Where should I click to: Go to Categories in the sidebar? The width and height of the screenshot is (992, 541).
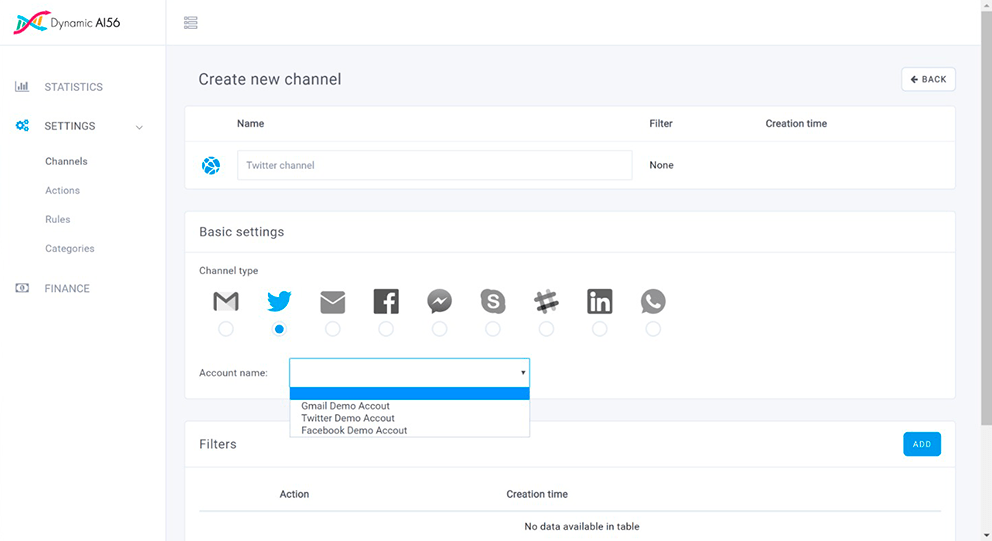pos(70,248)
